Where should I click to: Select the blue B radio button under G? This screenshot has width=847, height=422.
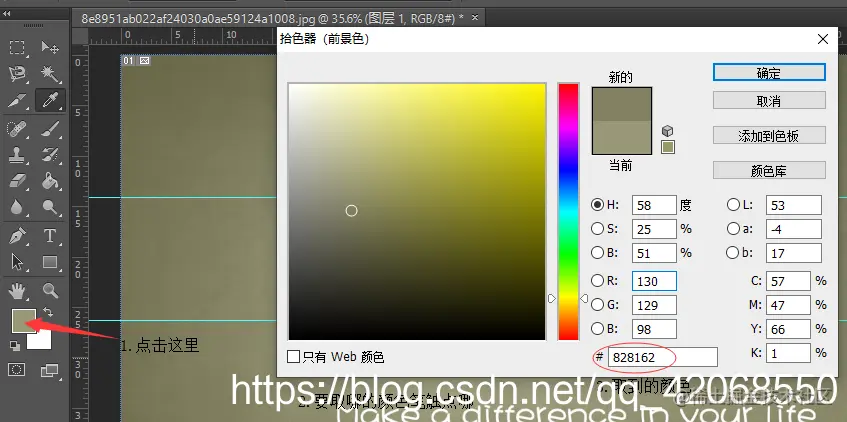click(597, 328)
